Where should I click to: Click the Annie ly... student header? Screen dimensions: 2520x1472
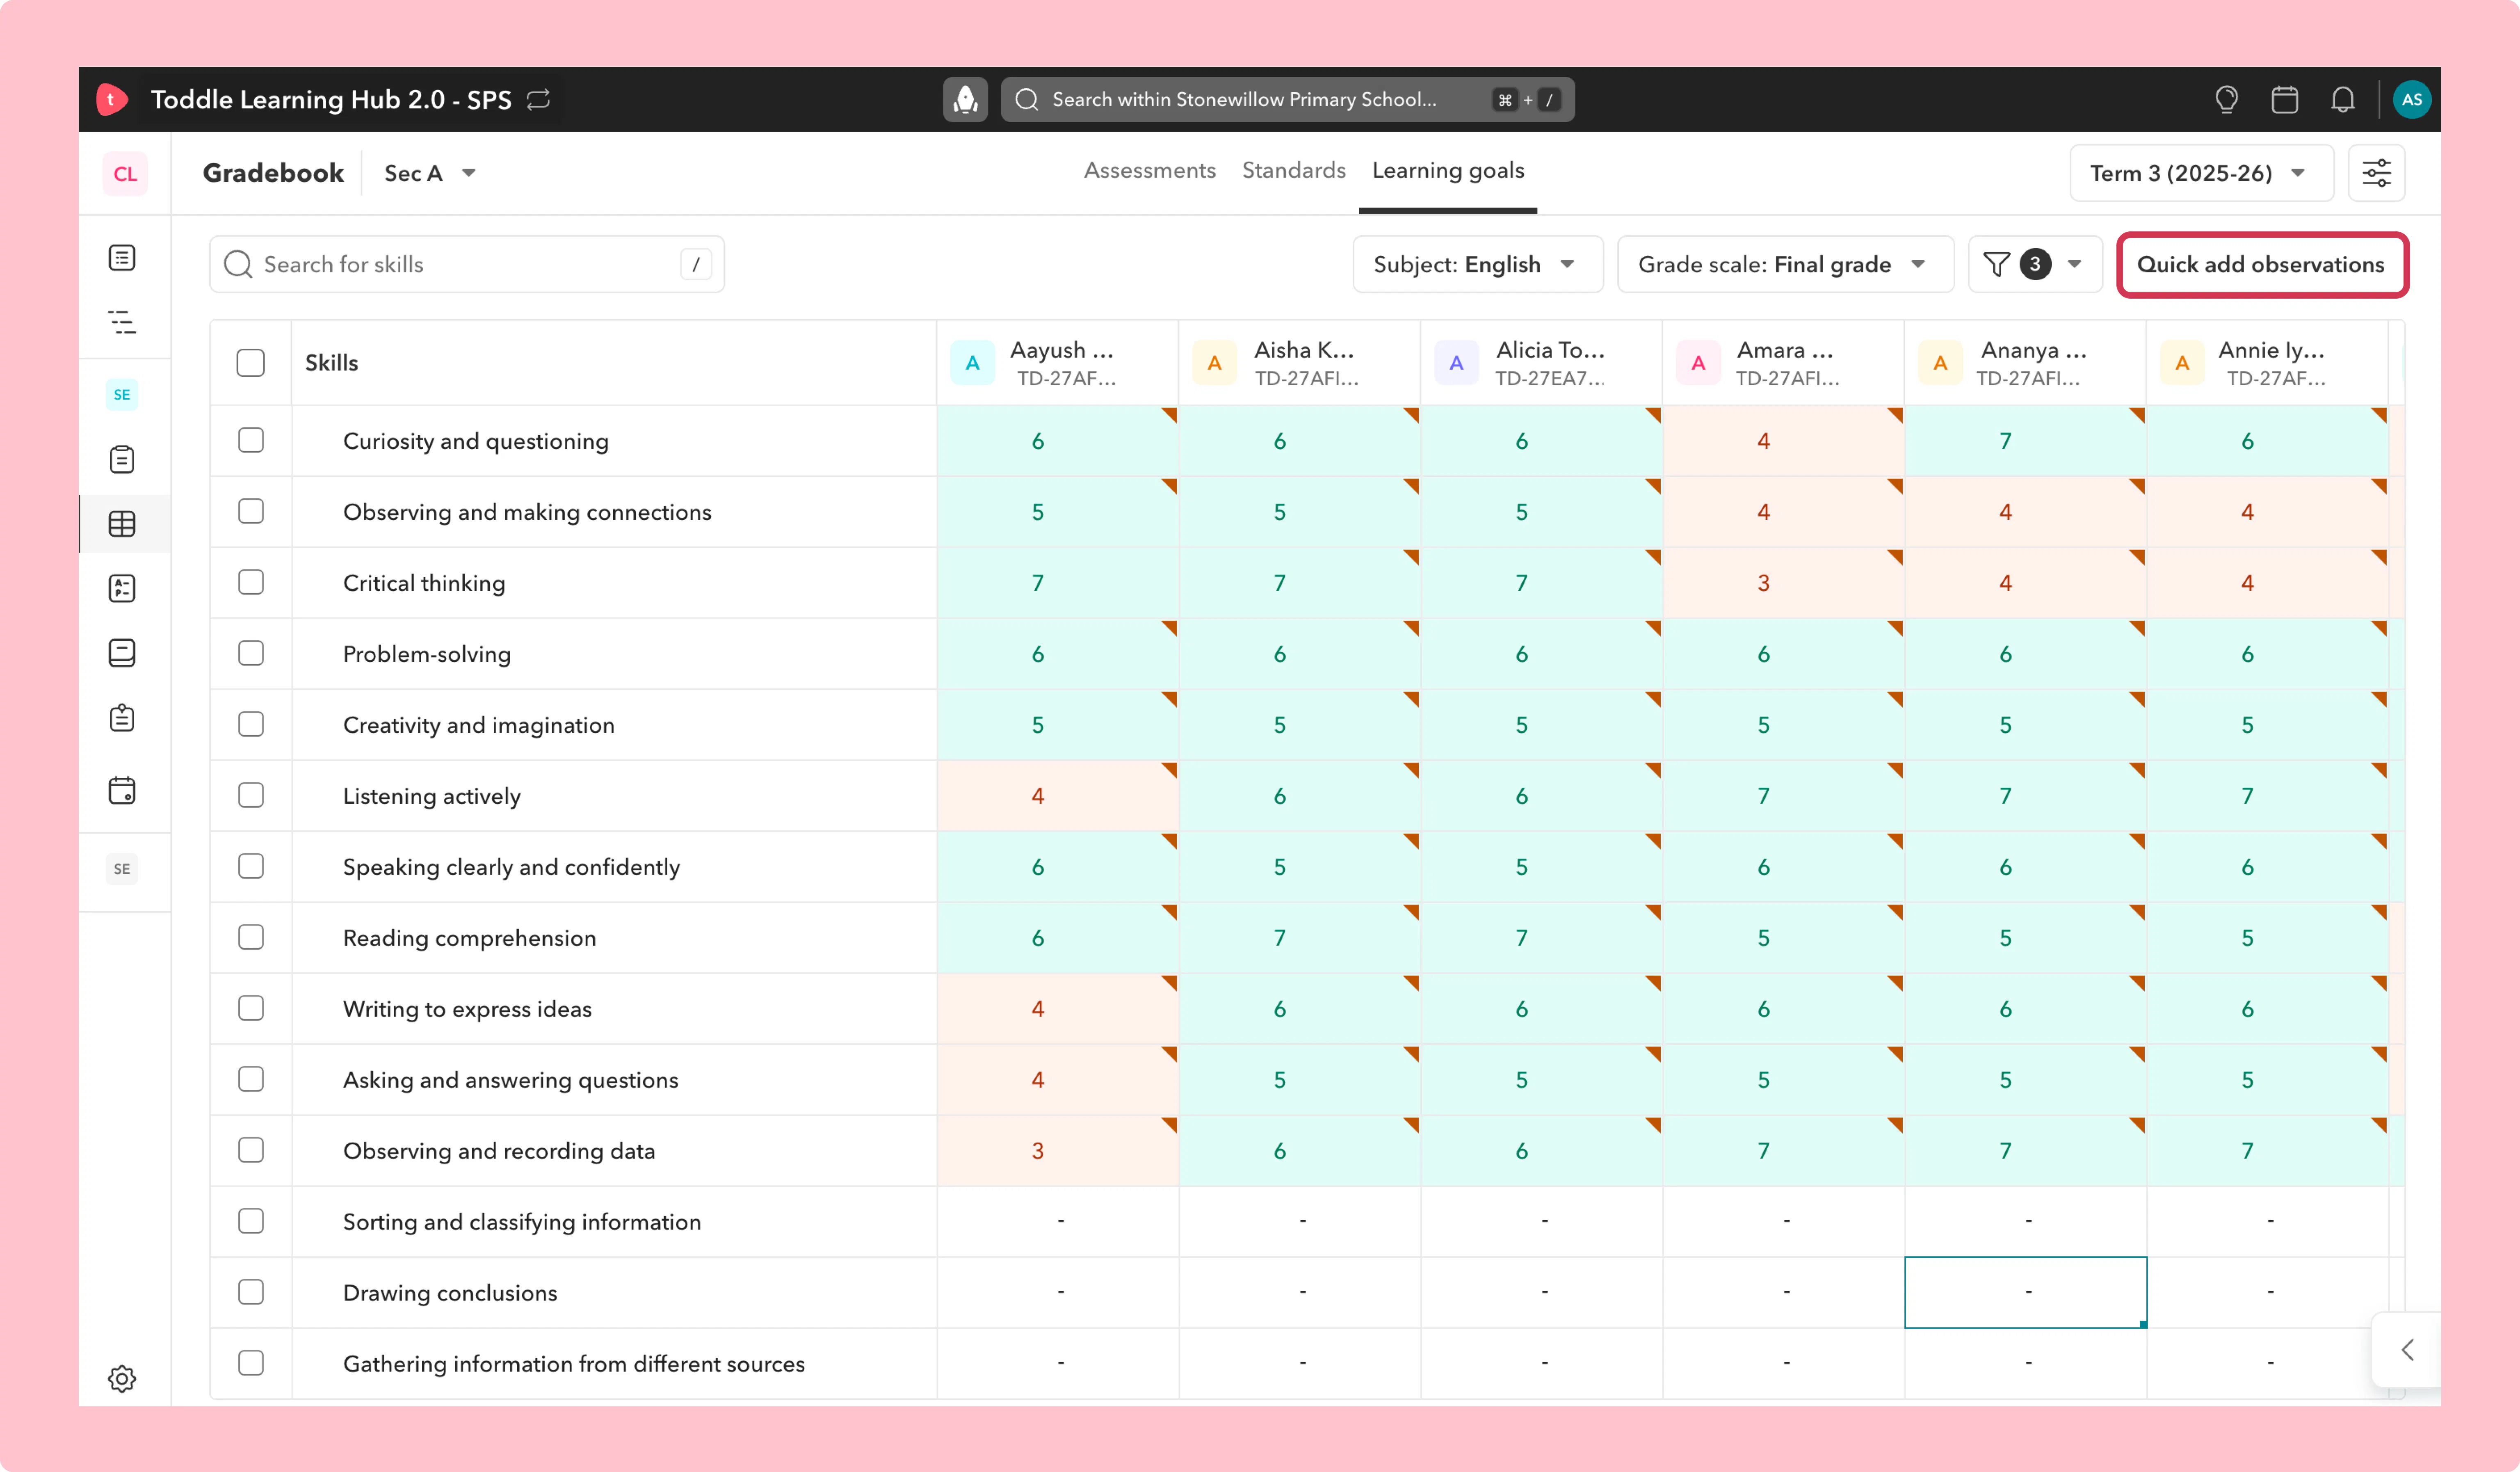pos(2267,363)
